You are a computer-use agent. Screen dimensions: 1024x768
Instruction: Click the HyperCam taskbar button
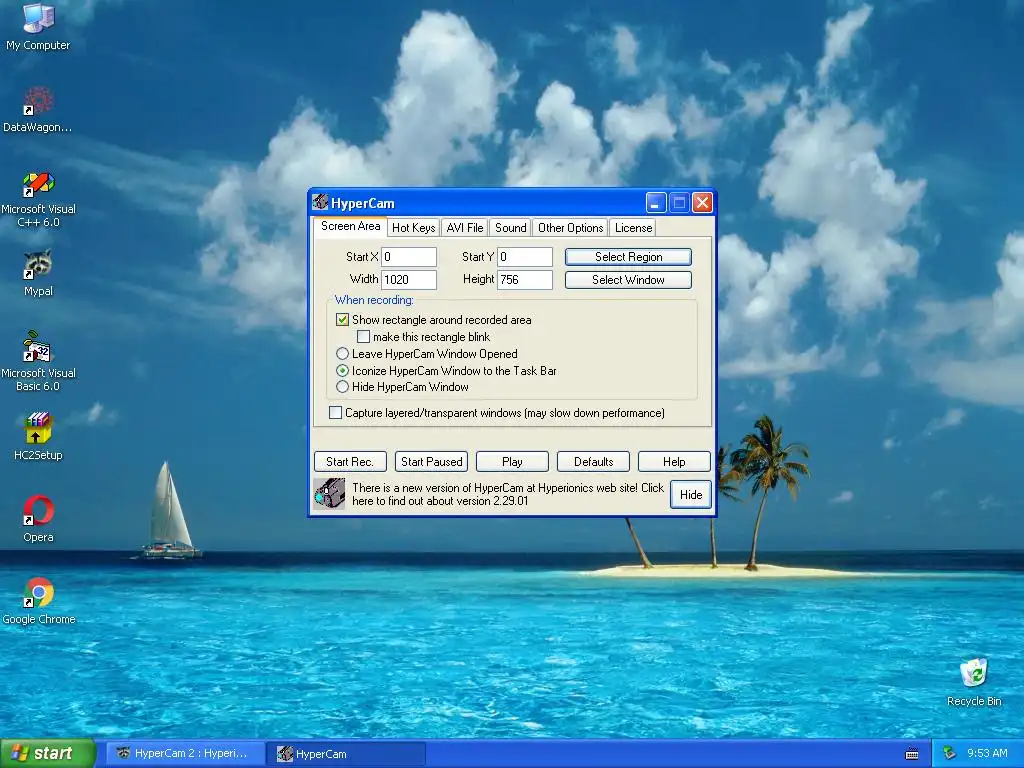point(347,754)
